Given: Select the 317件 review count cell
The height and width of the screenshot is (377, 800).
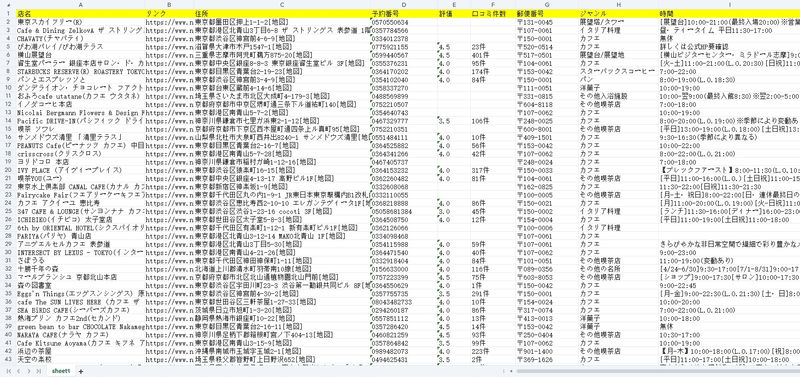Looking at the screenshot, I should click(x=493, y=170).
